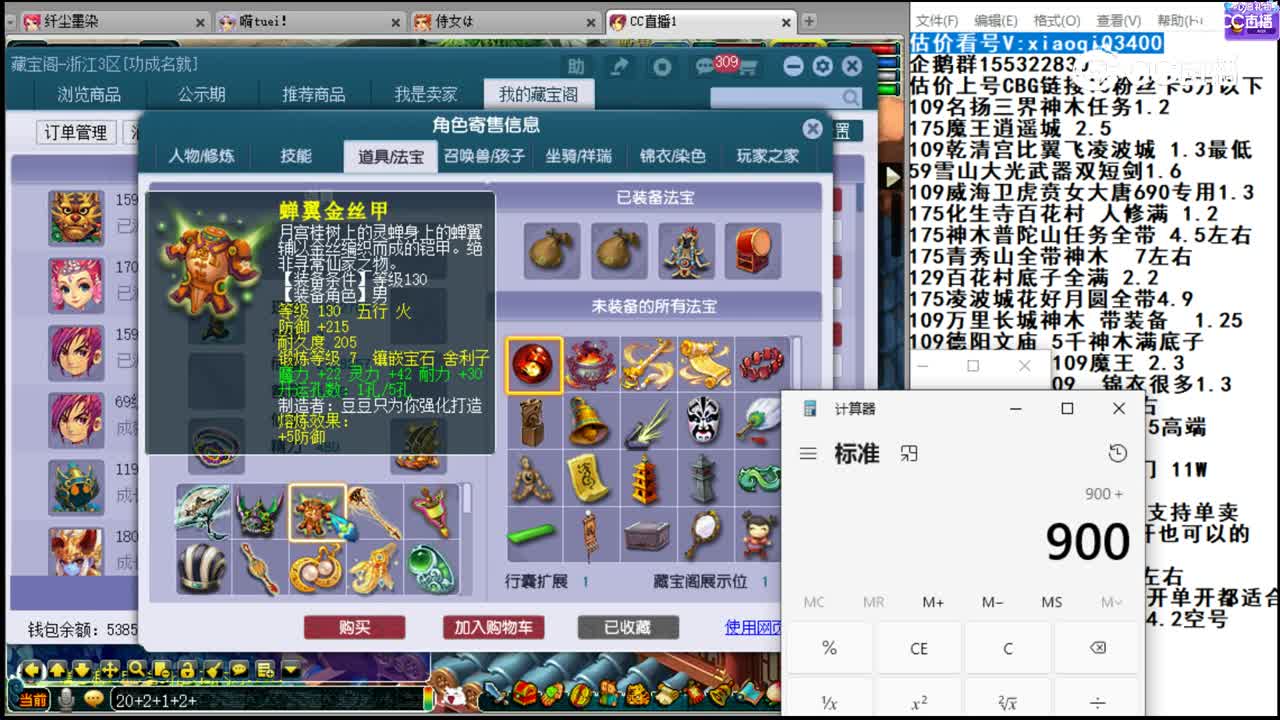Click calculator CE button

click(918, 648)
